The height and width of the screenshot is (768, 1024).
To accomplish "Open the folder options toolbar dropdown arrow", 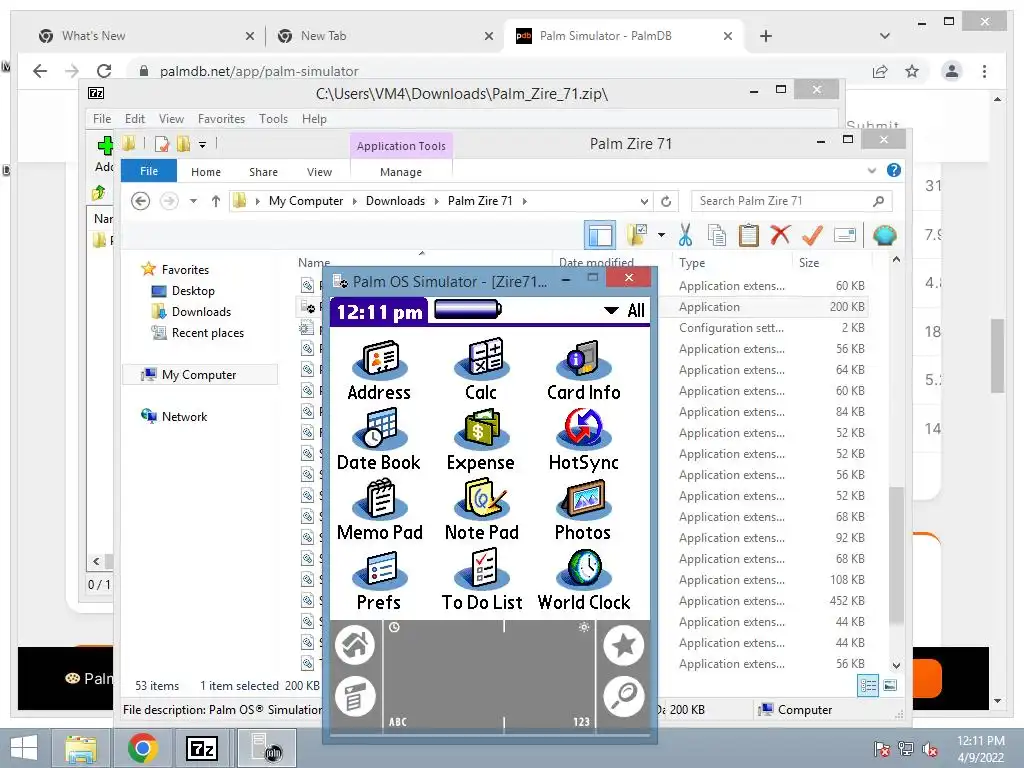I will tap(662, 235).
